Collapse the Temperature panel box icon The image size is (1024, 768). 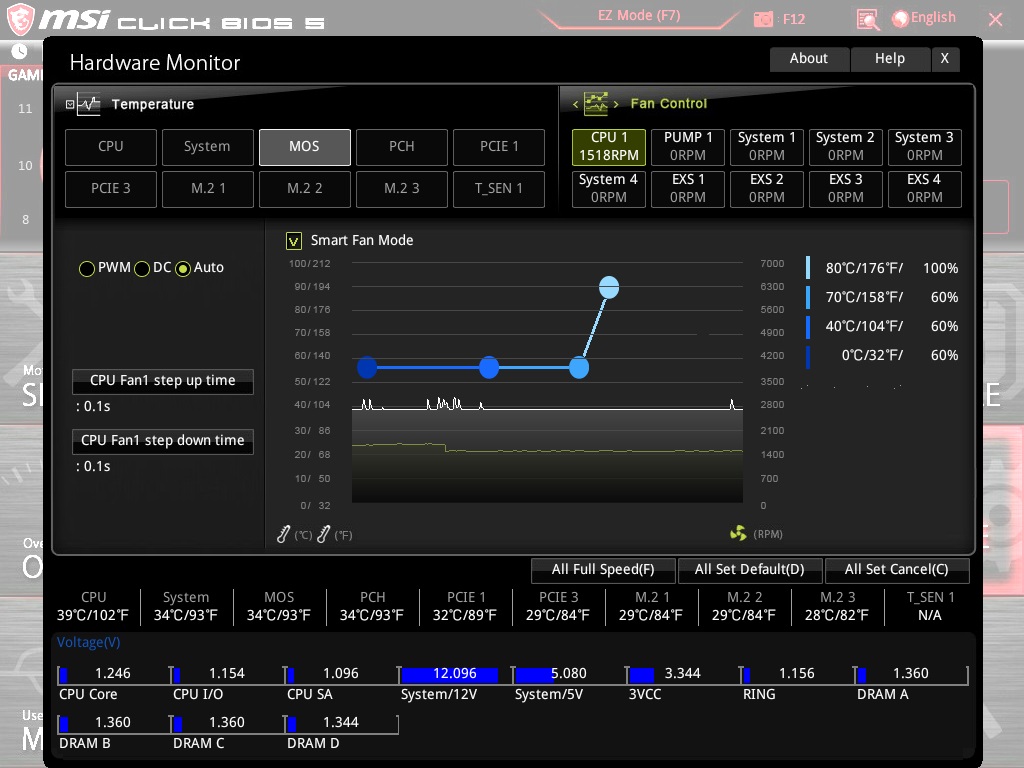[x=70, y=104]
